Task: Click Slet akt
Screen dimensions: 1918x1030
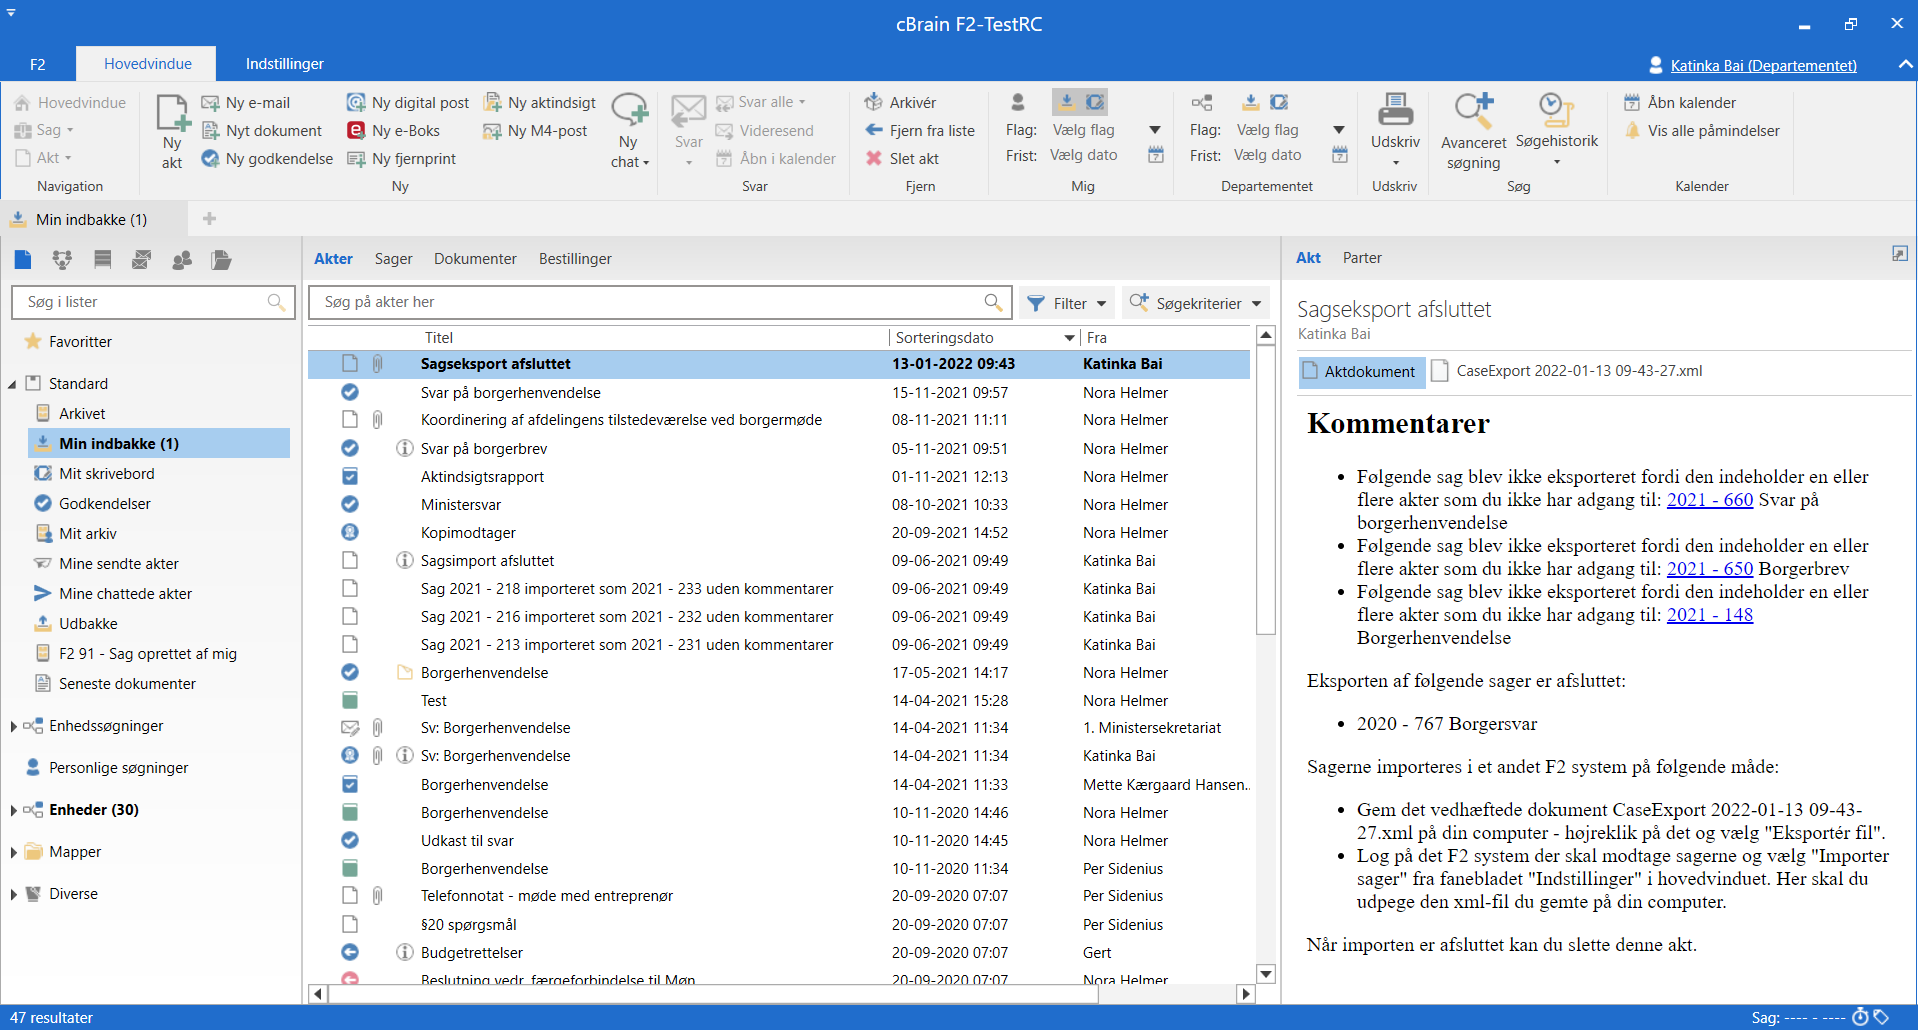Action: click(902, 159)
